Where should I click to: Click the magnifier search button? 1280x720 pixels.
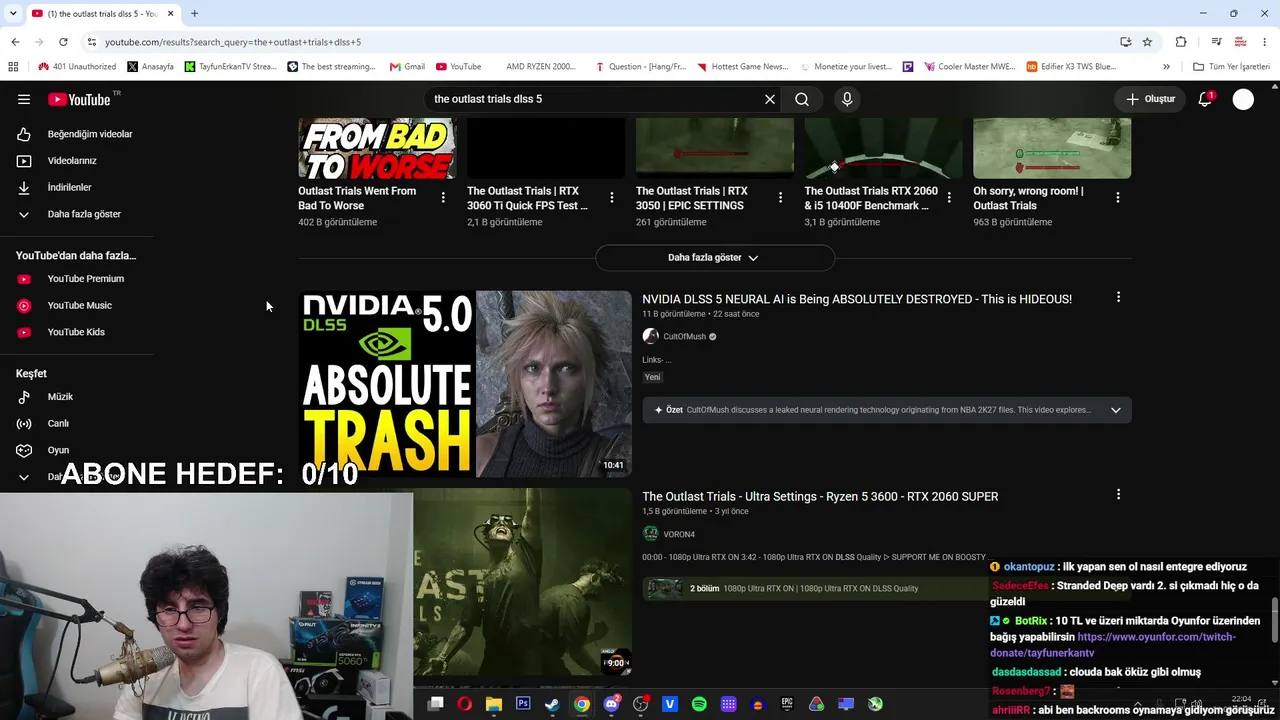tap(802, 99)
